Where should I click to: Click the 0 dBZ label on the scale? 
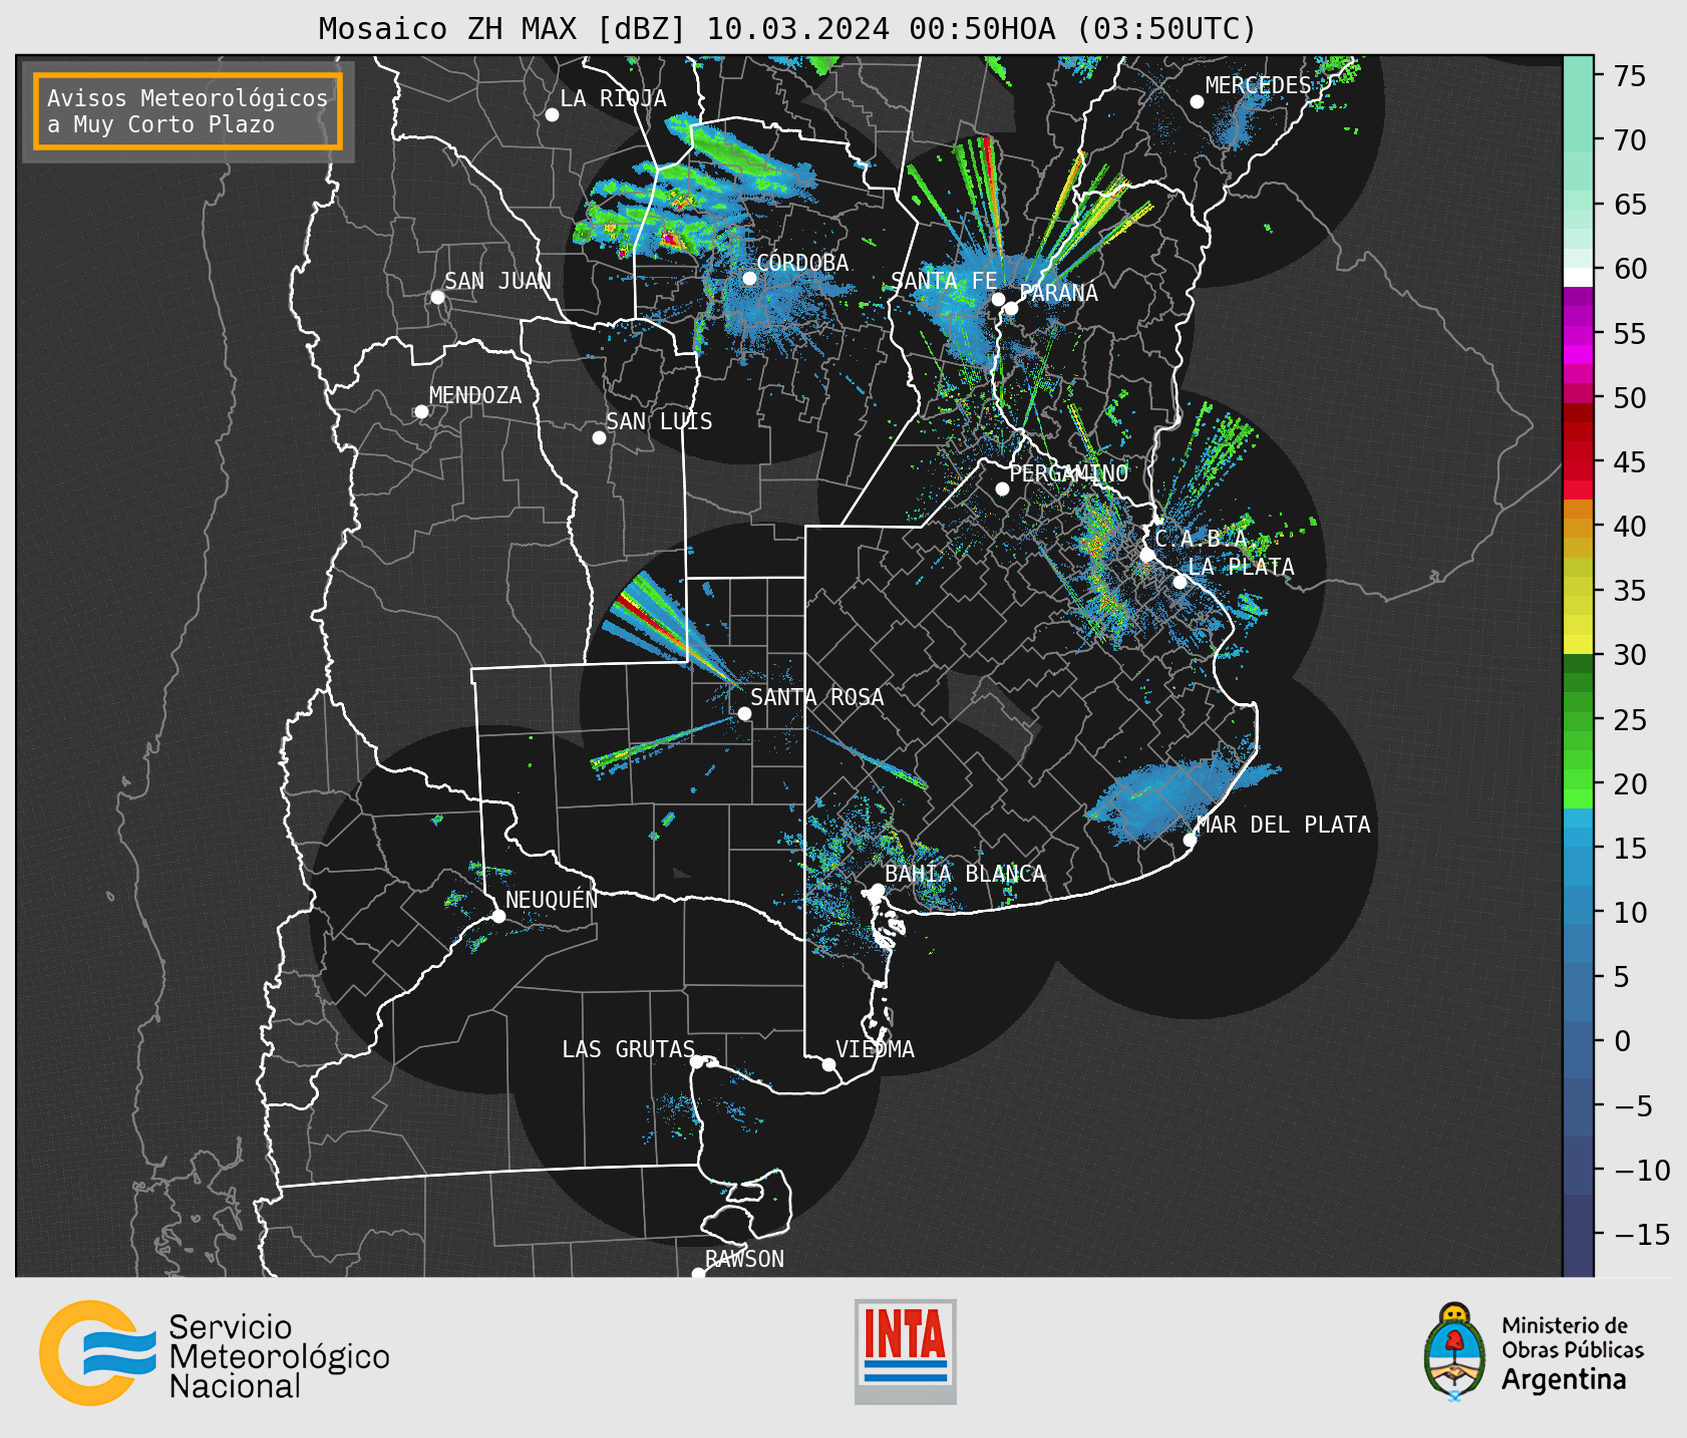1621,1042
